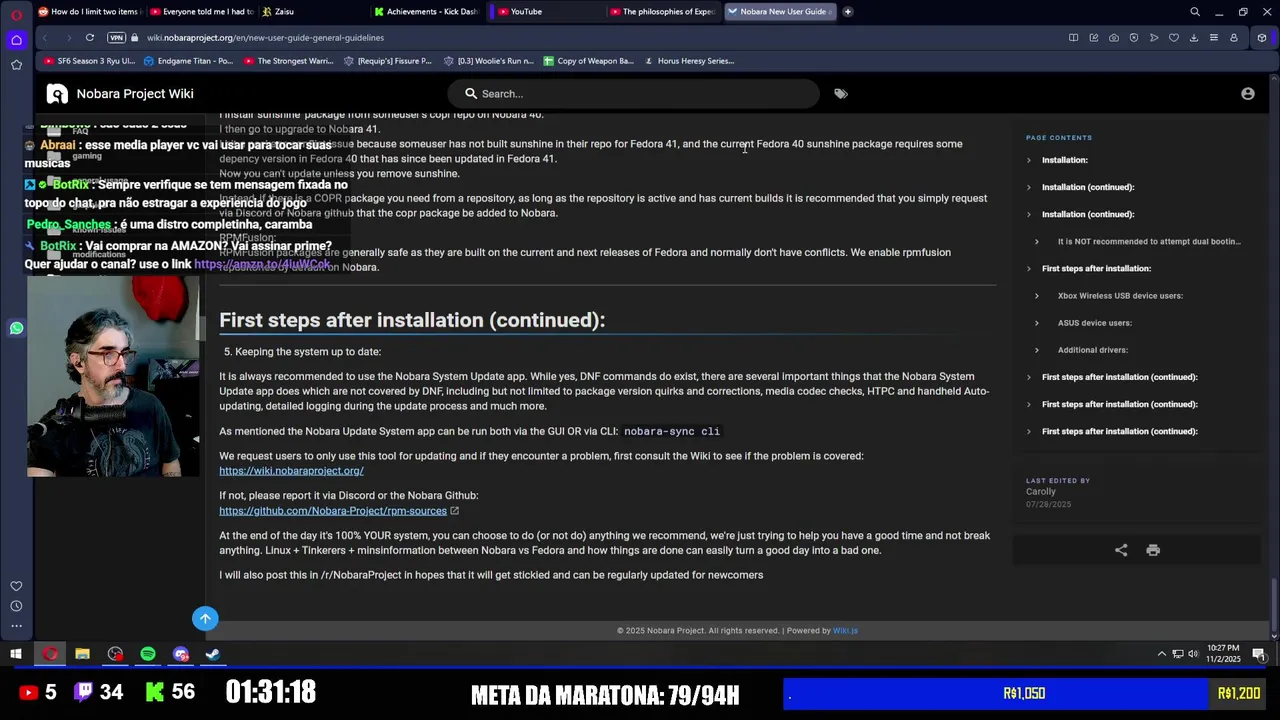Open the sidebar three-dots more menu
1280x720 pixels.
click(16, 626)
